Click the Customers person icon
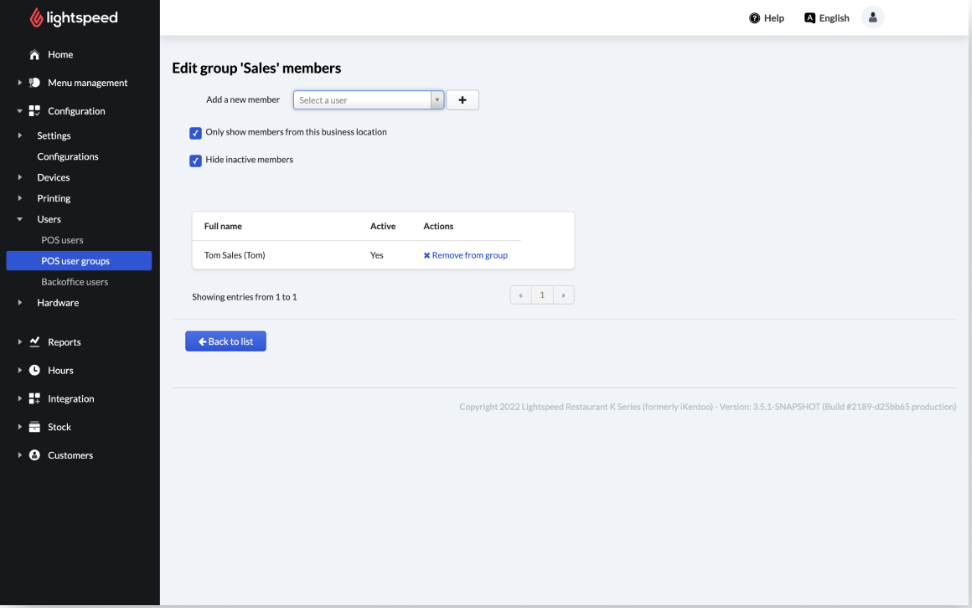 click(35, 455)
